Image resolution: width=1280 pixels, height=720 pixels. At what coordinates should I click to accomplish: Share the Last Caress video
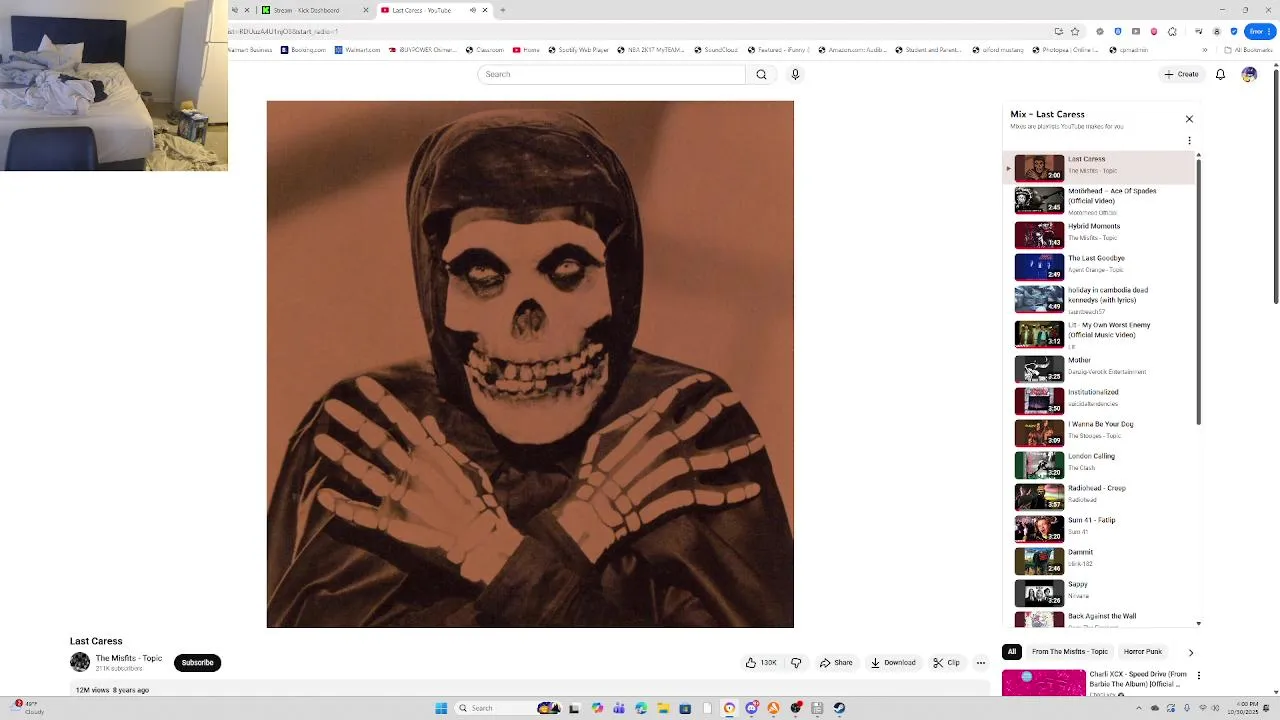(836, 663)
